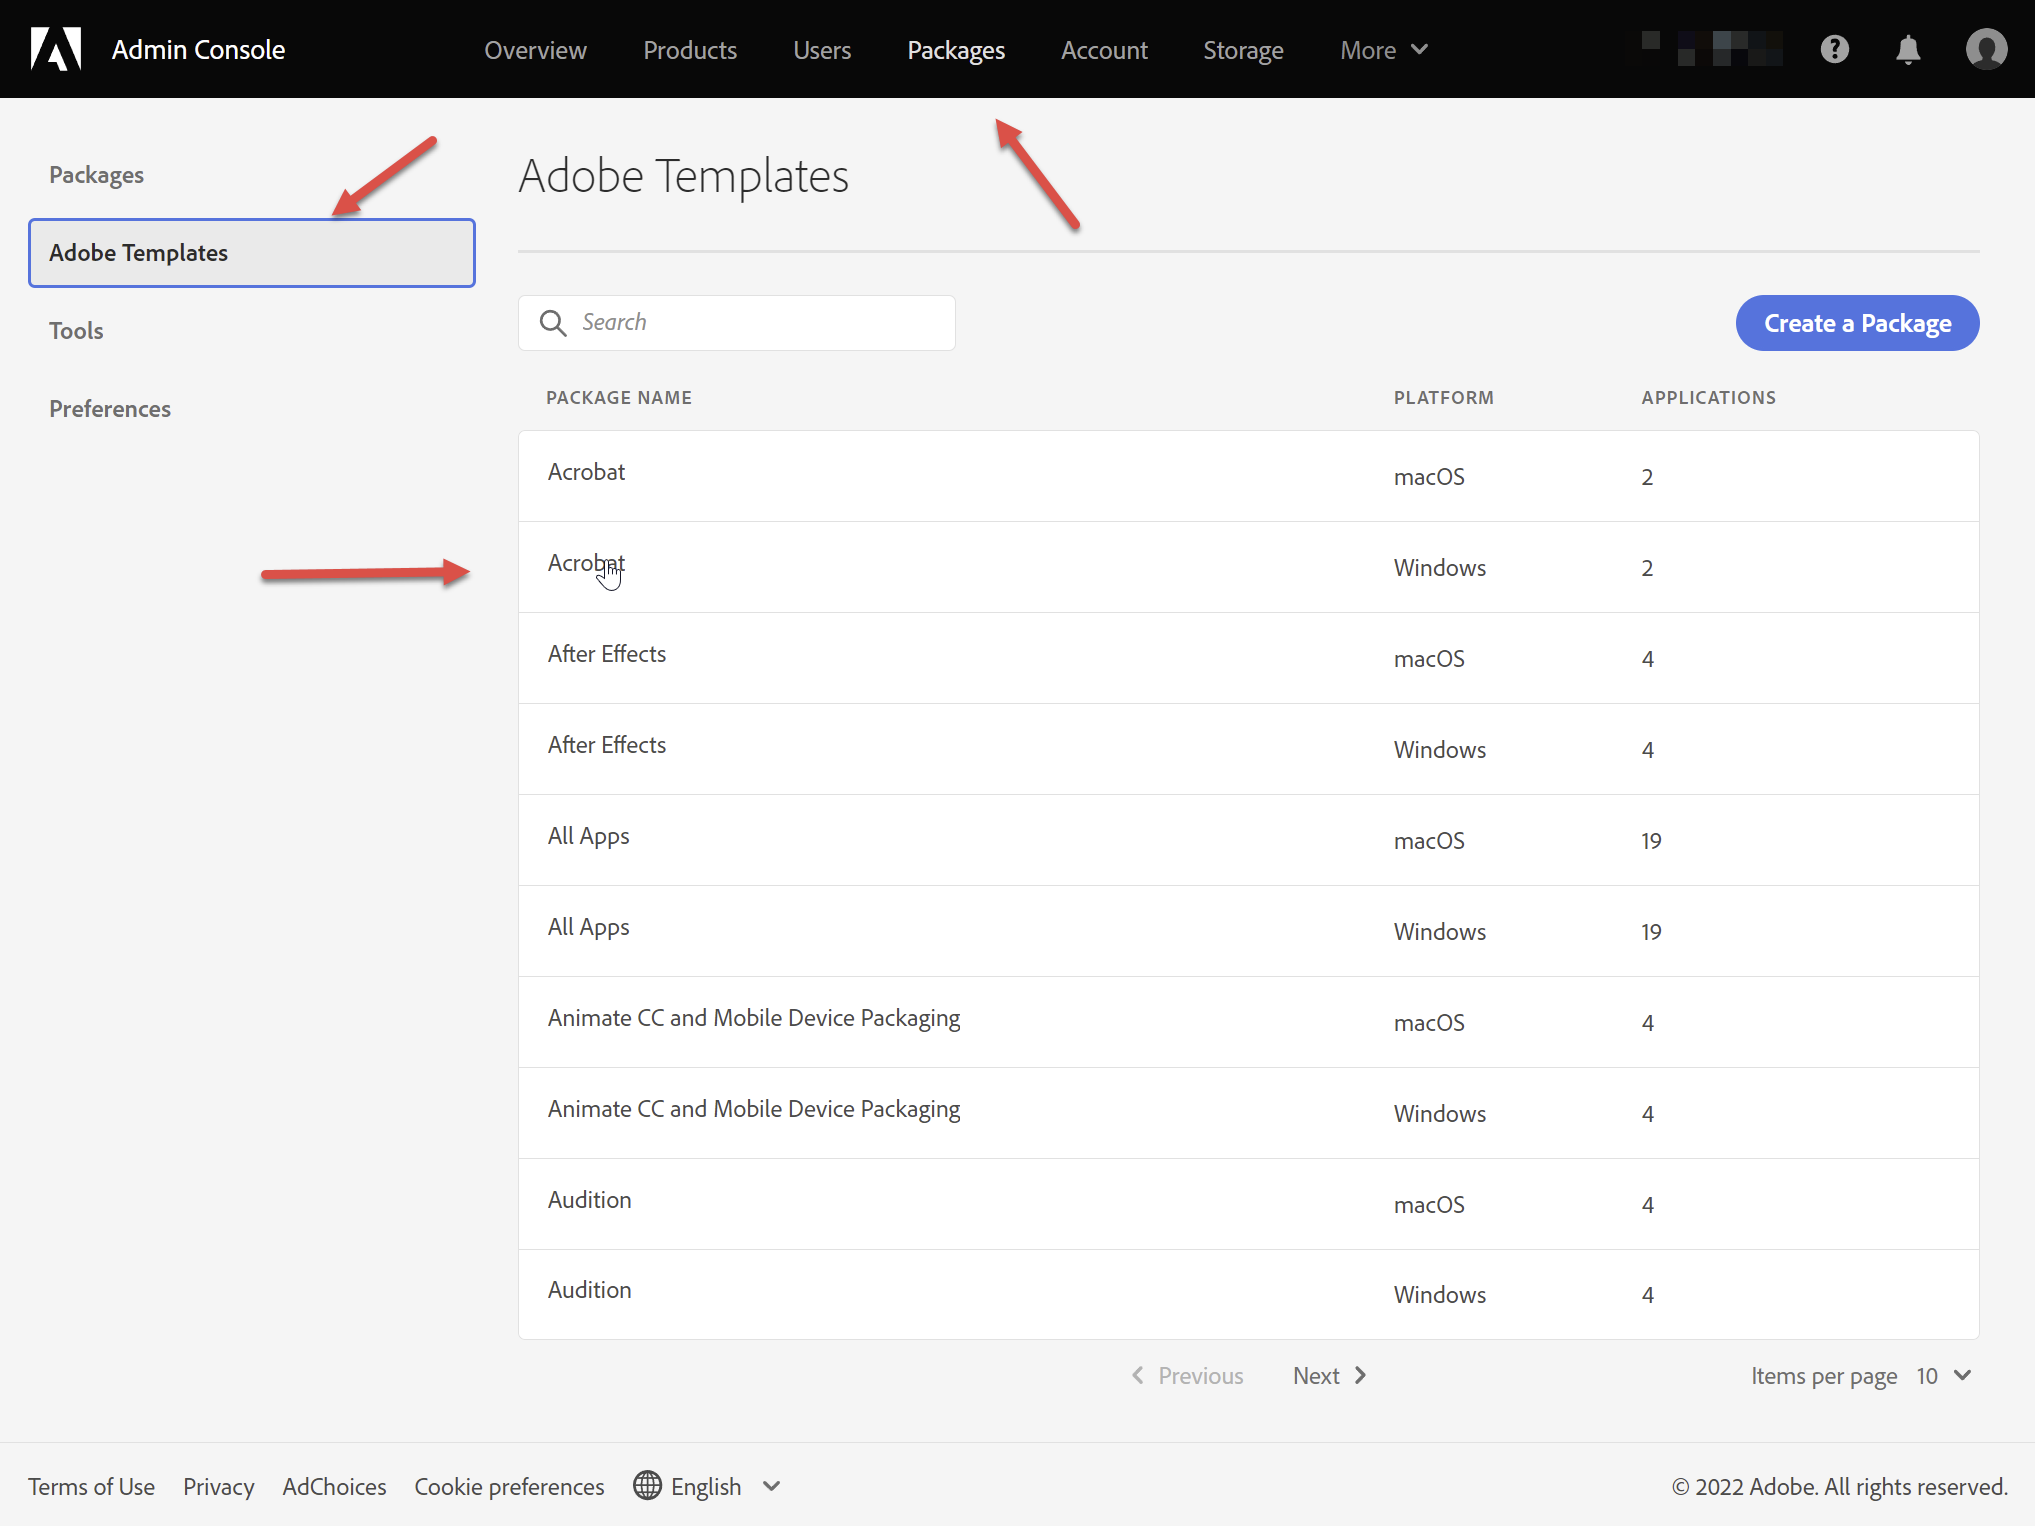This screenshot has width=2035, height=1526.
Task: Open the notifications bell
Action: [x=1909, y=49]
